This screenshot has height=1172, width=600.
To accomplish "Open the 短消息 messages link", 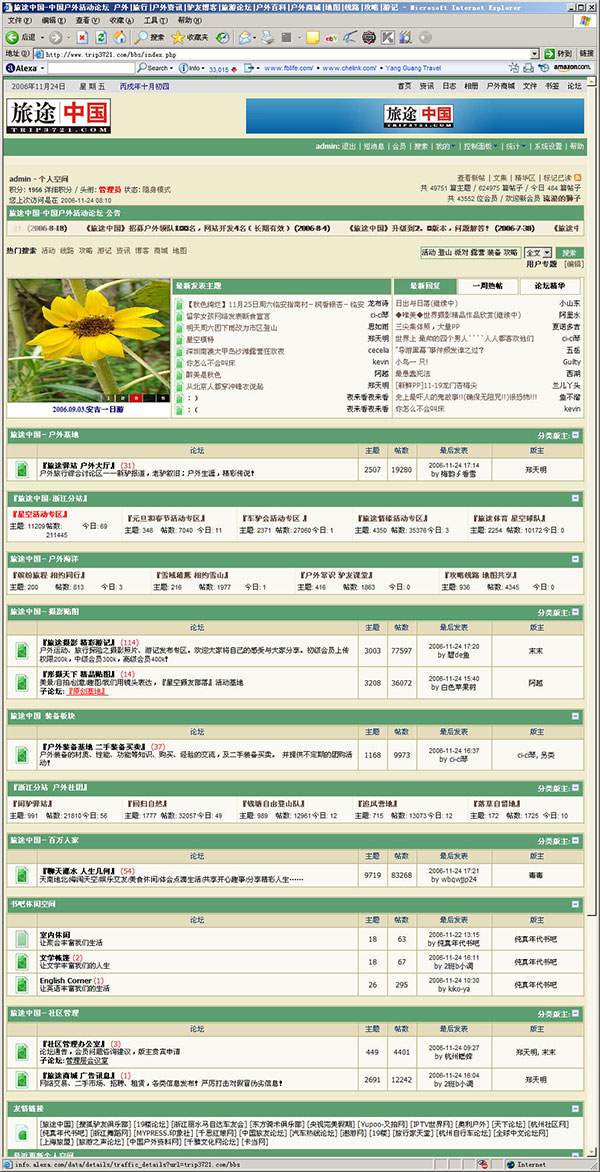I will [374, 146].
